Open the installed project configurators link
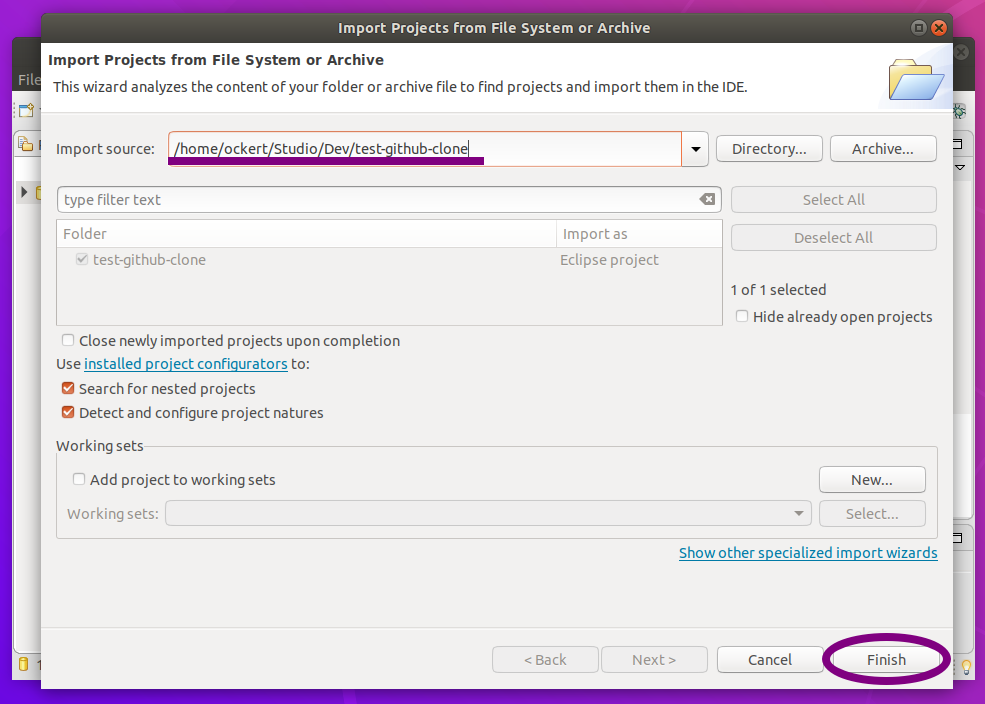 (x=186, y=364)
